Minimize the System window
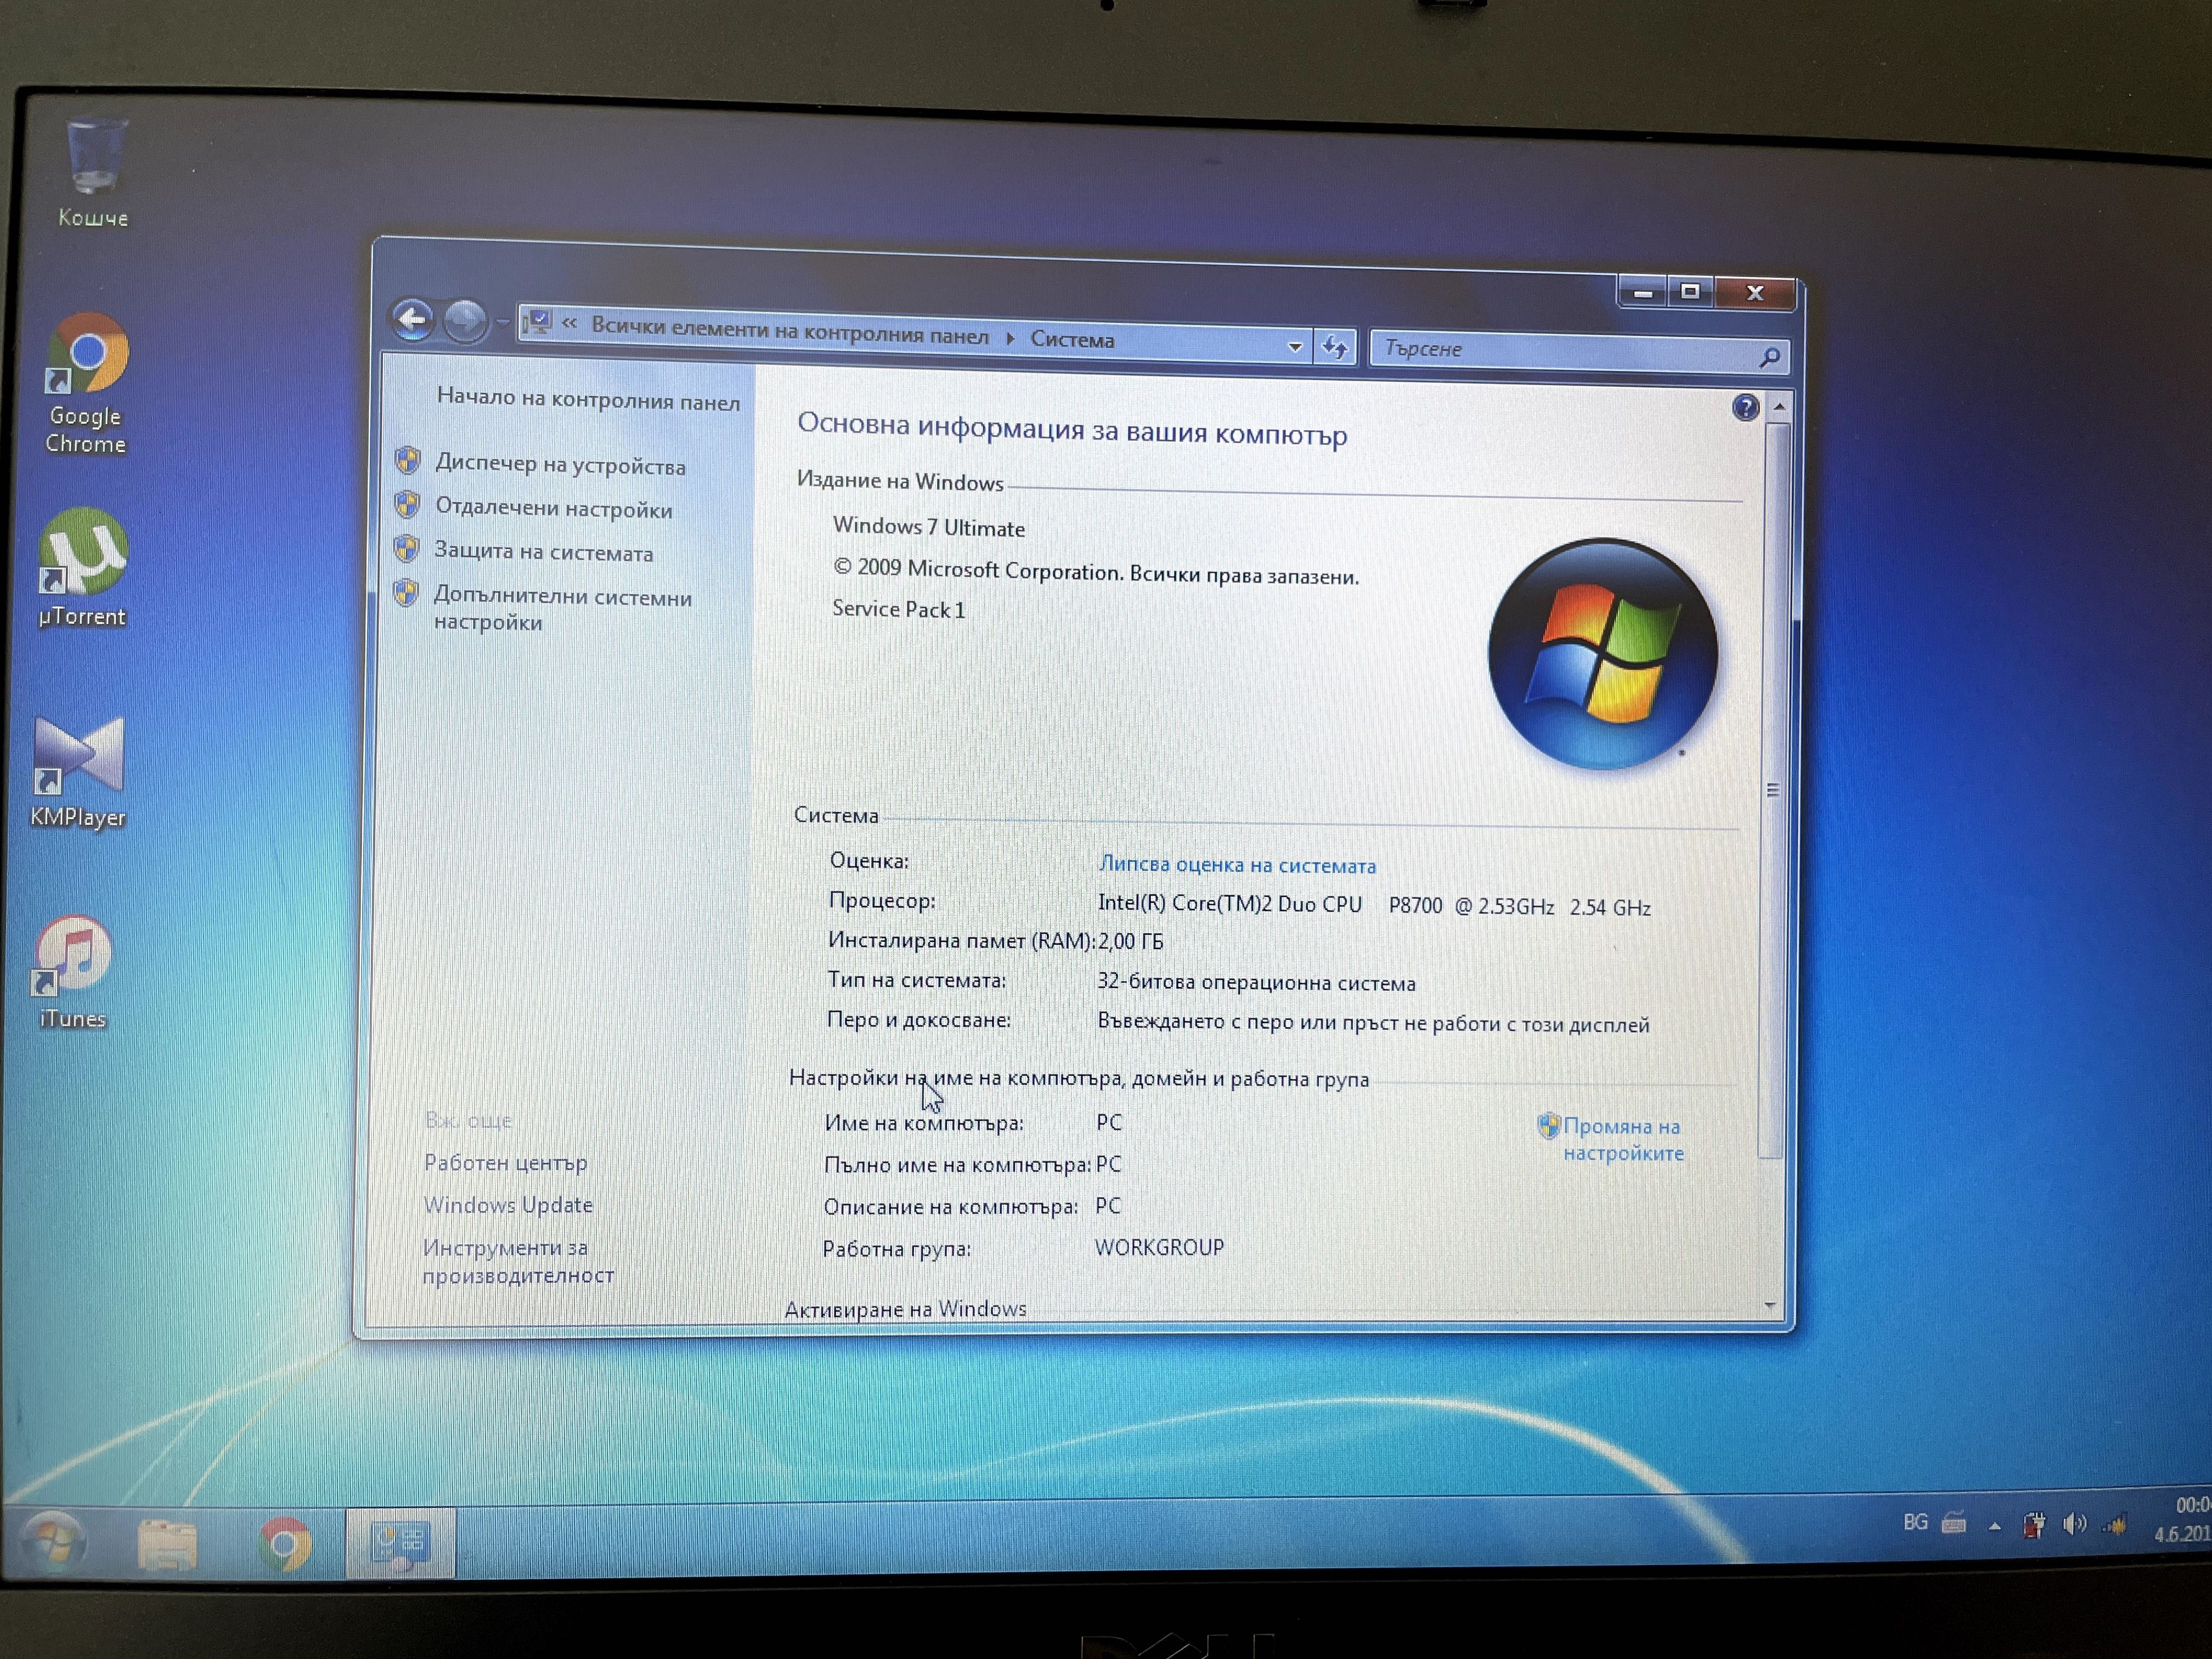Viewport: 2212px width, 1659px height. coord(1642,292)
